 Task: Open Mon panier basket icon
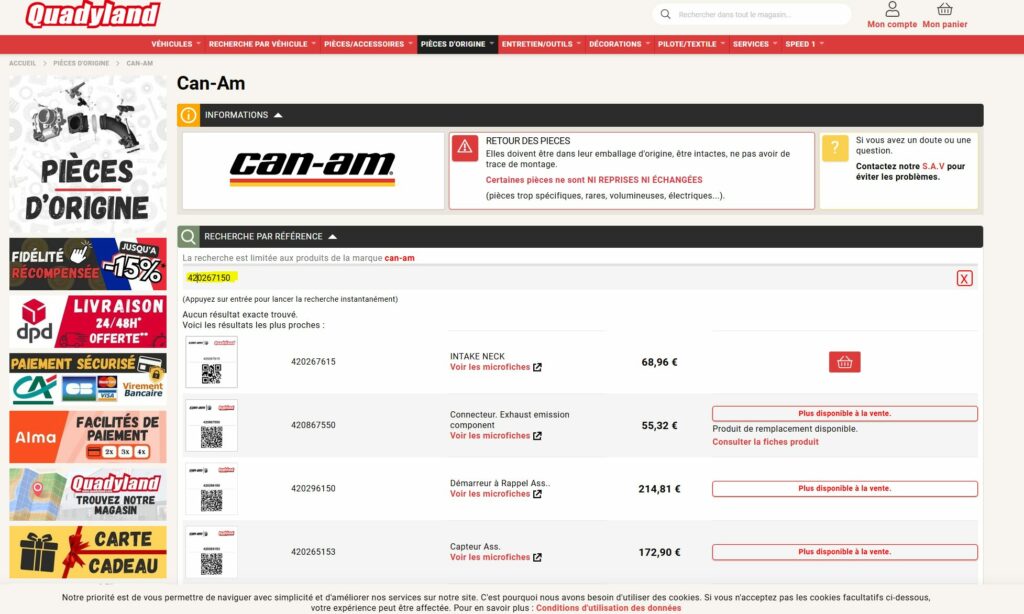pyautogui.click(x=944, y=10)
